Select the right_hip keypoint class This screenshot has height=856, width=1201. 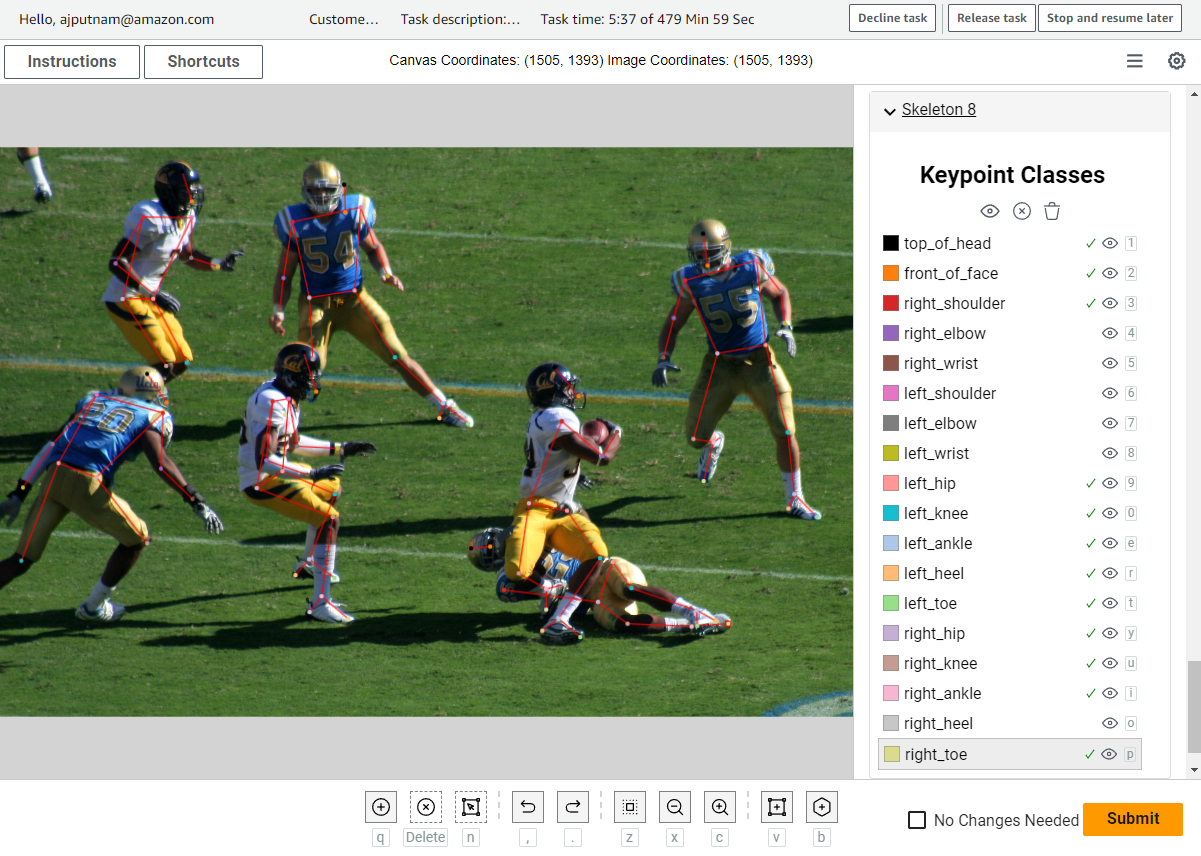934,633
